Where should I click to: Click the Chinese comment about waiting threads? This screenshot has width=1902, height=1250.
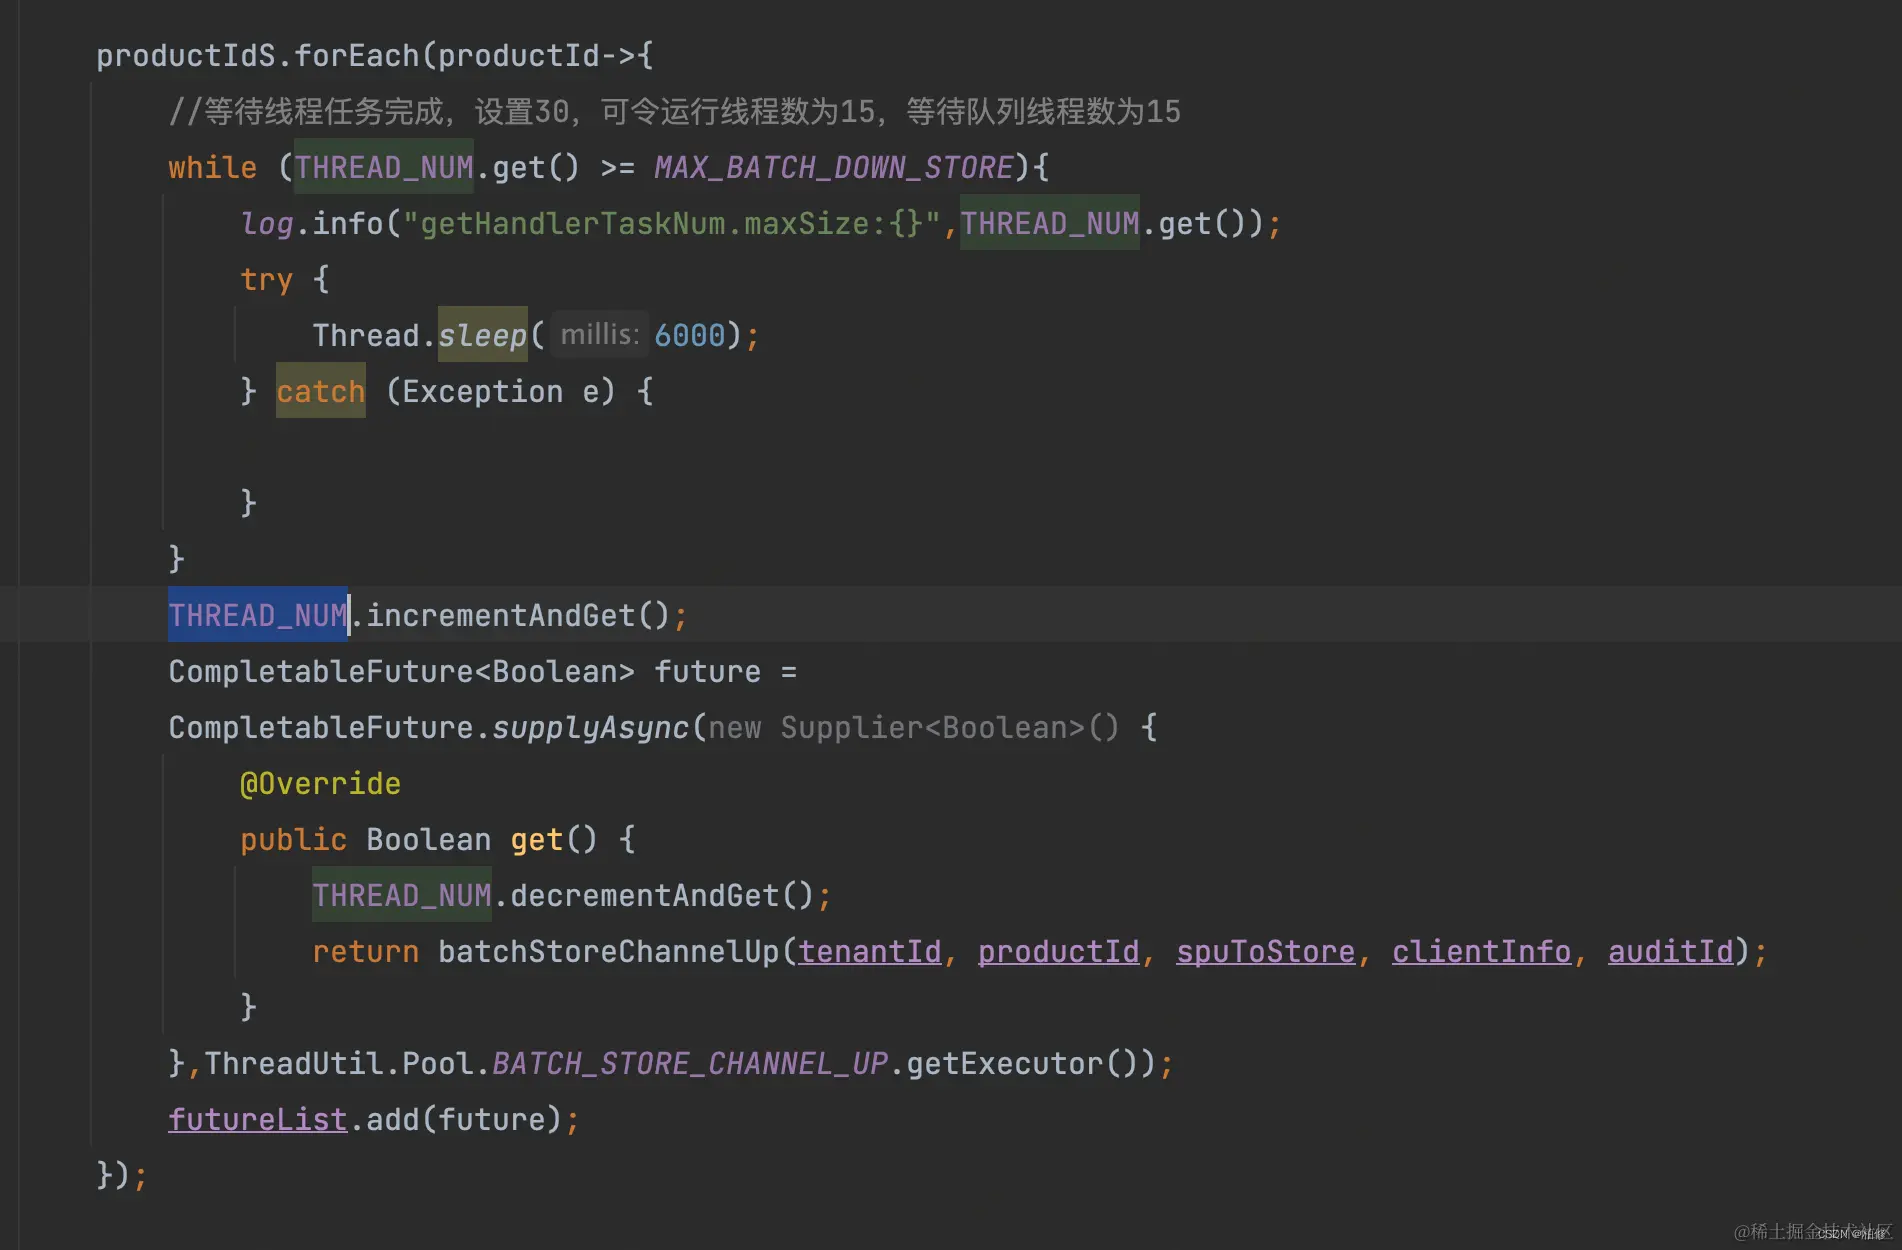[x=674, y=112]
